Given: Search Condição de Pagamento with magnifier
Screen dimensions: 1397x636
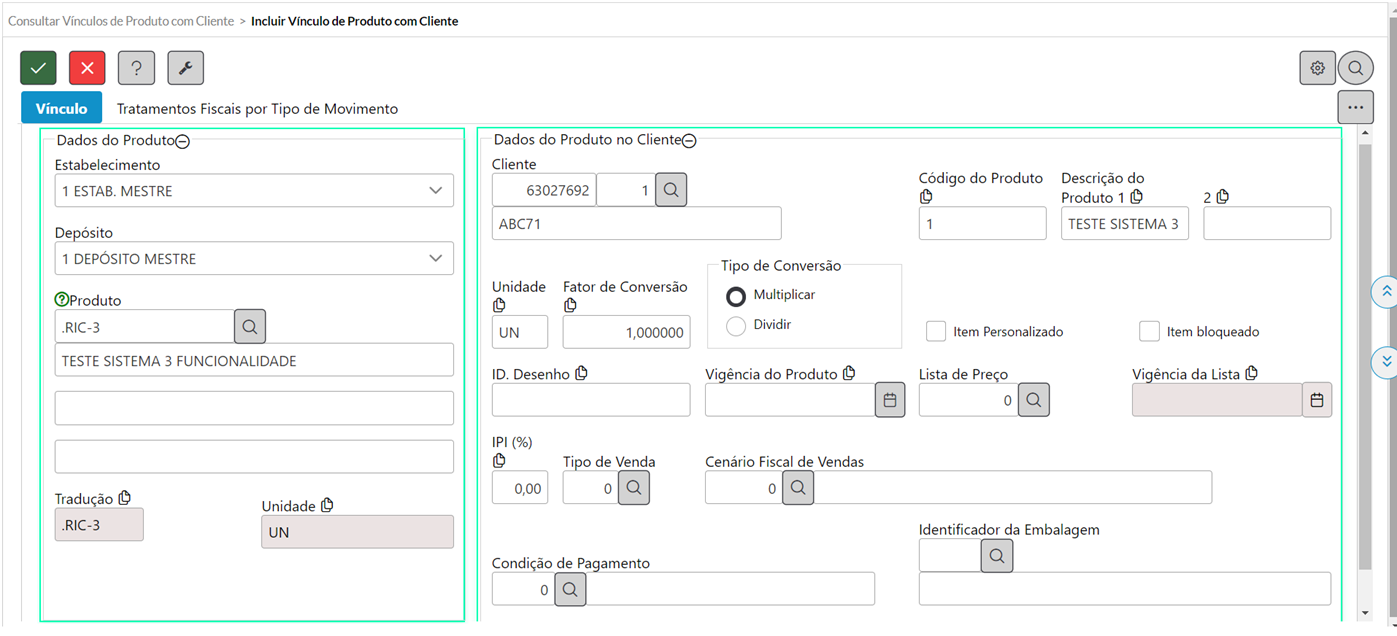Looking at the screenshot, I should [570, 590].
